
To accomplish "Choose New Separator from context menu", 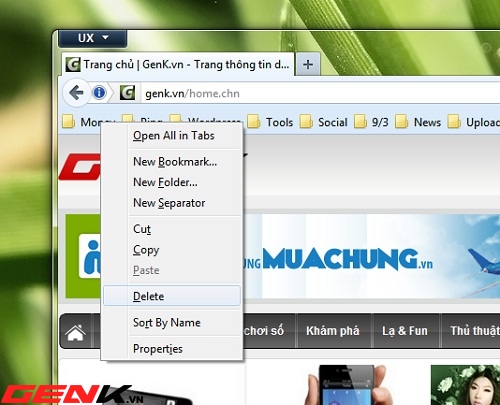I will click(x=172, y=203).
